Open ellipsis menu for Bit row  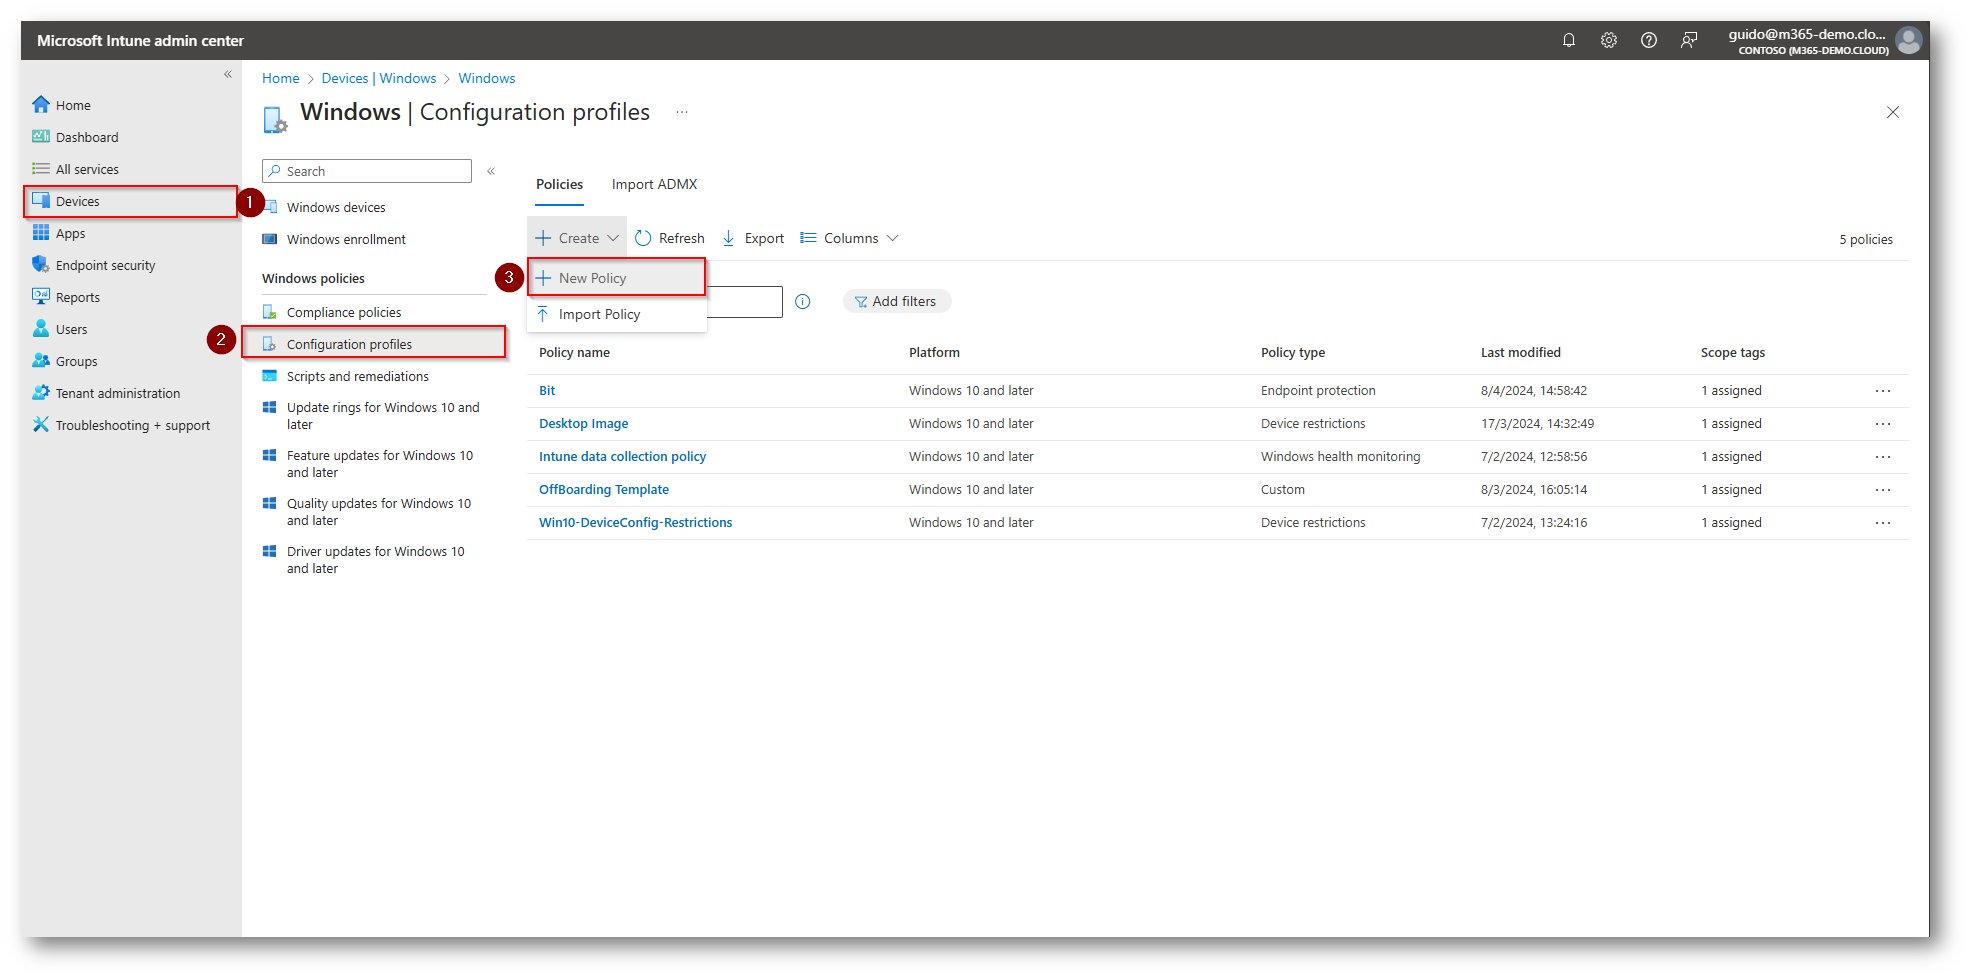coord(1883,390)
